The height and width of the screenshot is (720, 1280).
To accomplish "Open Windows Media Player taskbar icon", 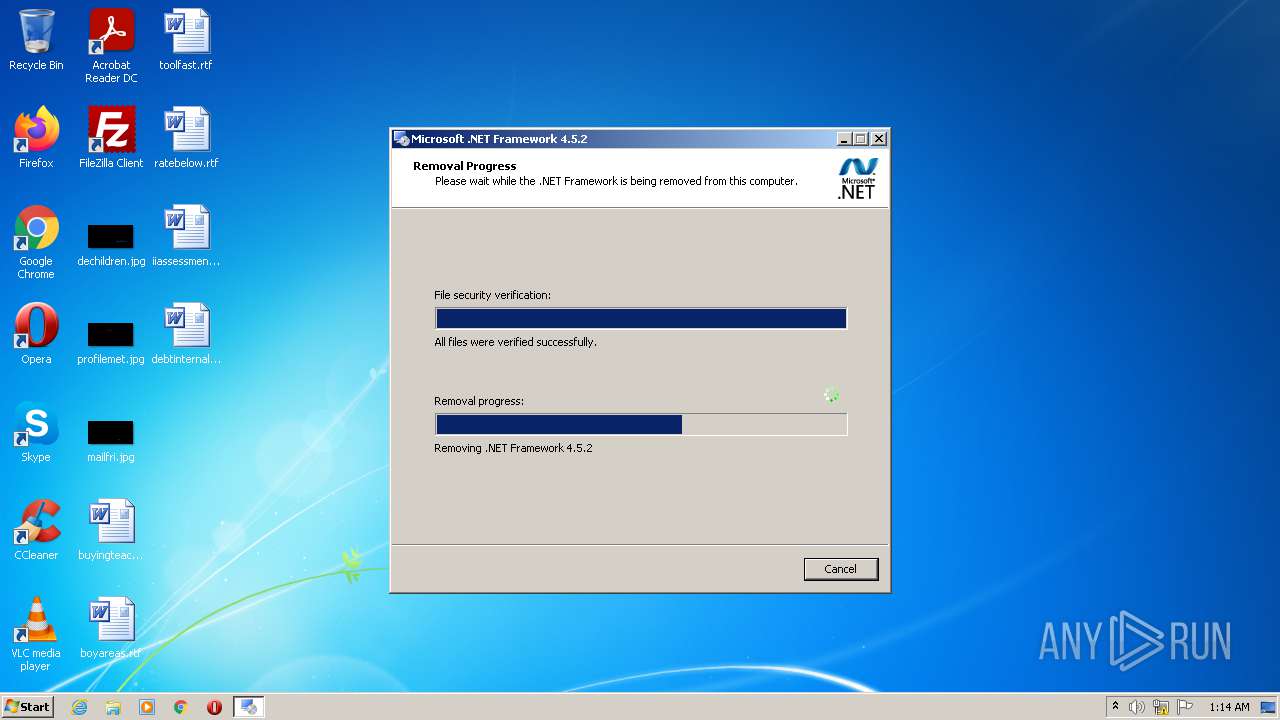I will tap(147, 707).
